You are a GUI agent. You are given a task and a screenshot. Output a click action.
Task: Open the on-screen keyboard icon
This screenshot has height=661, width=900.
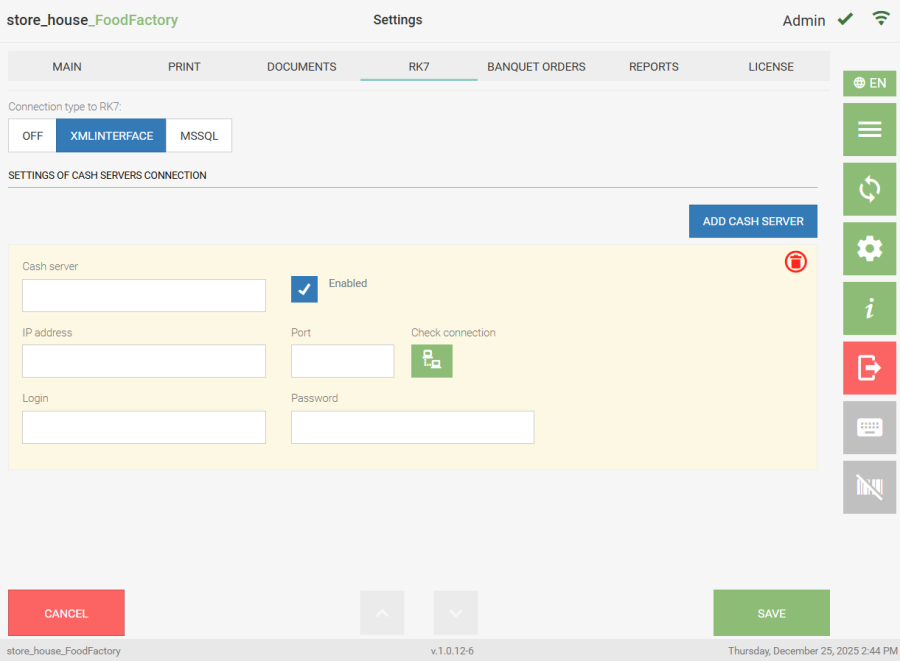(869, 428)
